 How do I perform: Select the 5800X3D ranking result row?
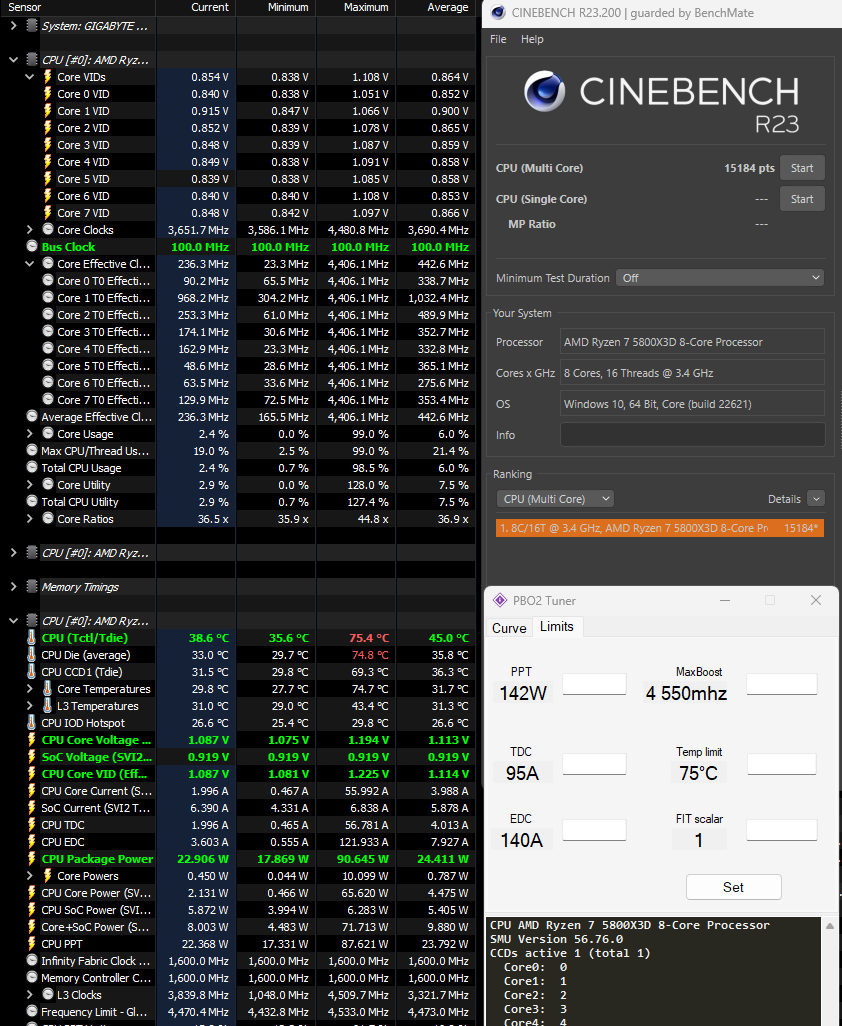(659, 528)
